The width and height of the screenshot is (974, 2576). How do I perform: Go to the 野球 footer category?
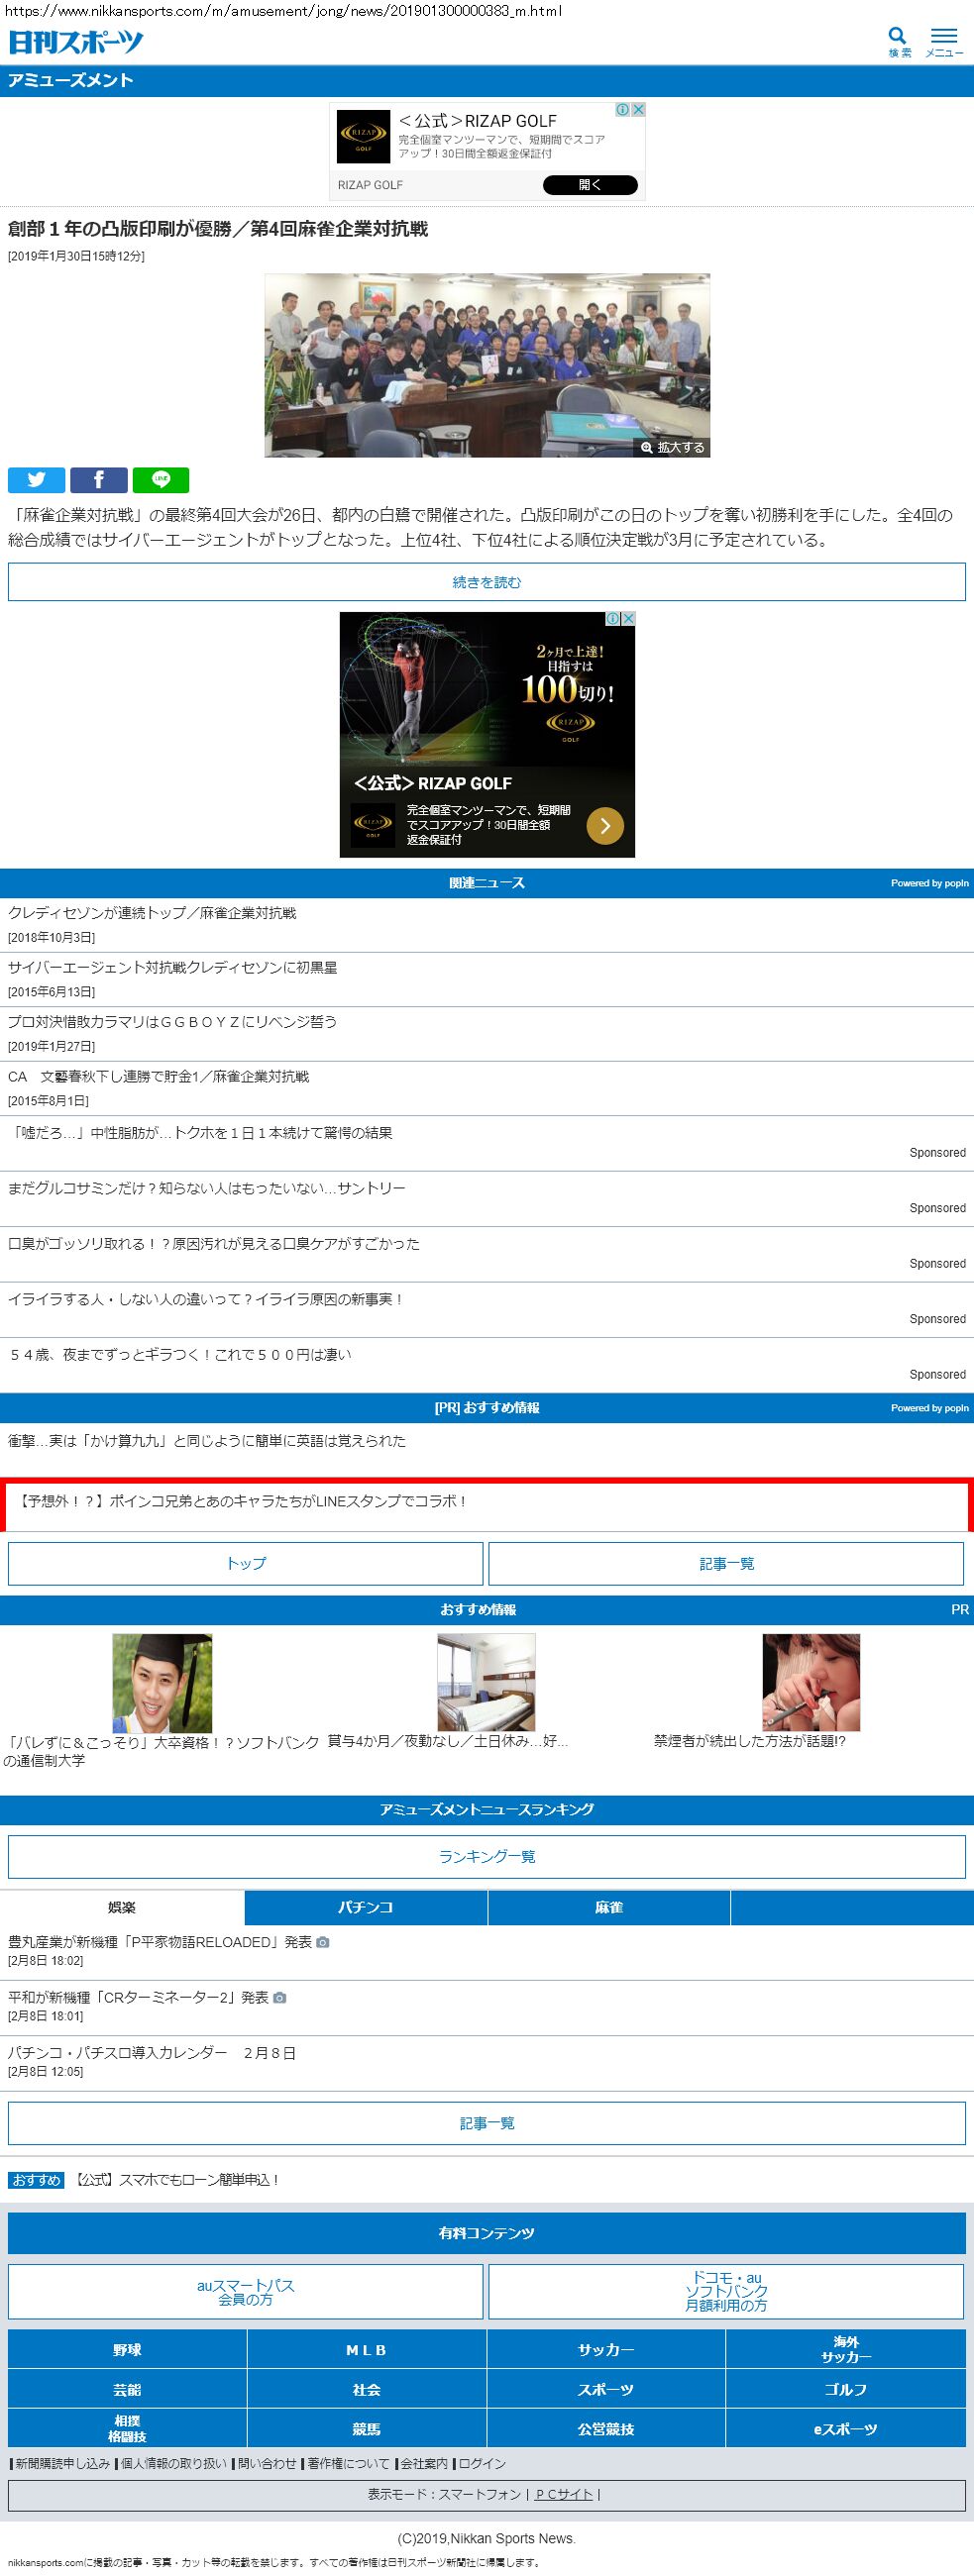(127, 2349)
